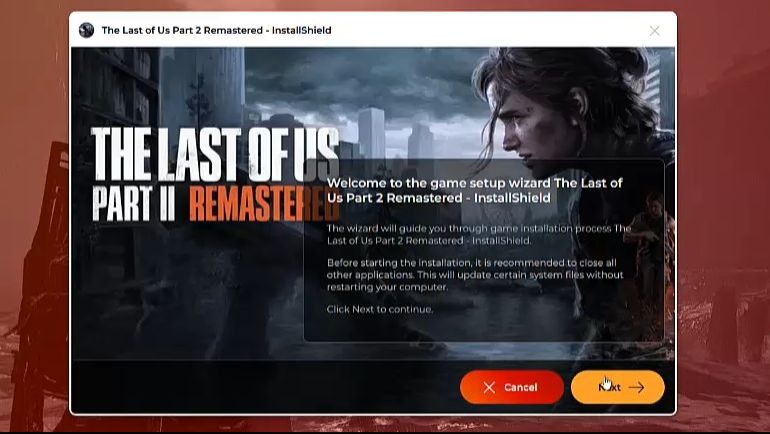This screenshot has height=434, width=770.
Task: Click the THE LAST OF US logo text
Action: tap(215, 154)
